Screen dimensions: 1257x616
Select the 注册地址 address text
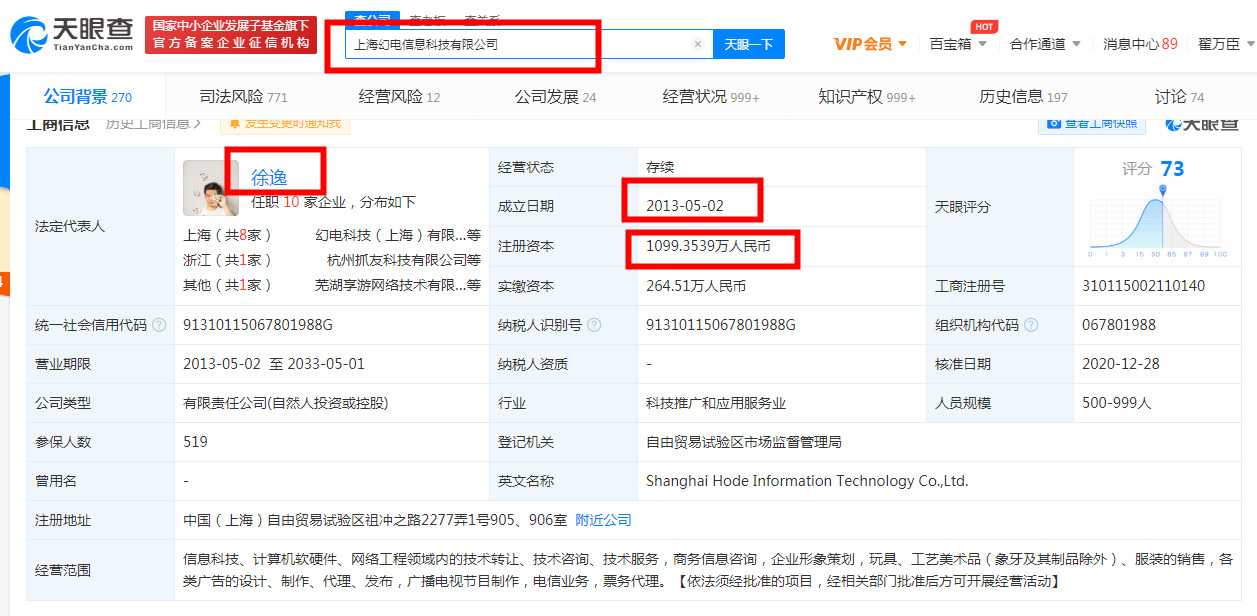tap(375, 520)
